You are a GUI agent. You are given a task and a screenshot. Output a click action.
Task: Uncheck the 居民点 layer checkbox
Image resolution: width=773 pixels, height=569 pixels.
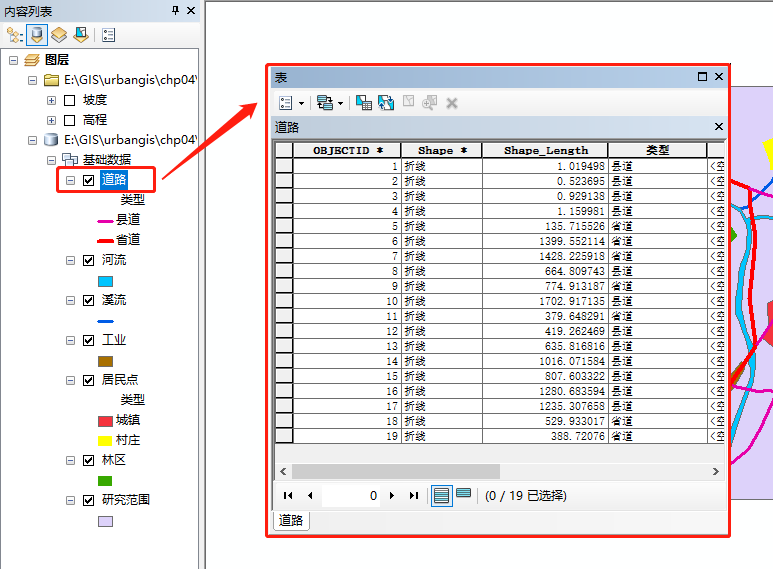point(88,380)
